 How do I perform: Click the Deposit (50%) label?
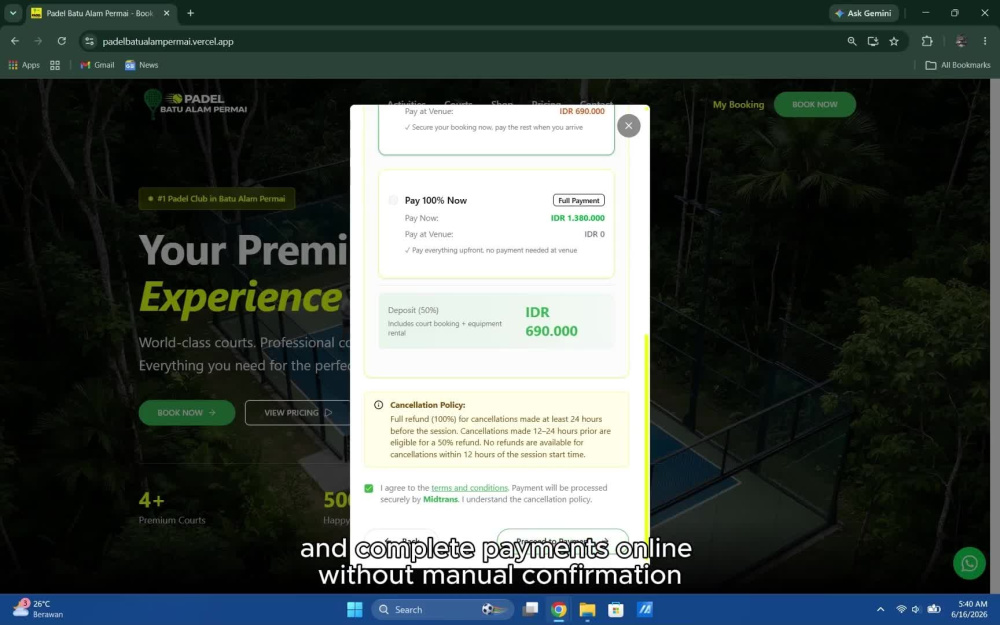[x=413, y=311]
